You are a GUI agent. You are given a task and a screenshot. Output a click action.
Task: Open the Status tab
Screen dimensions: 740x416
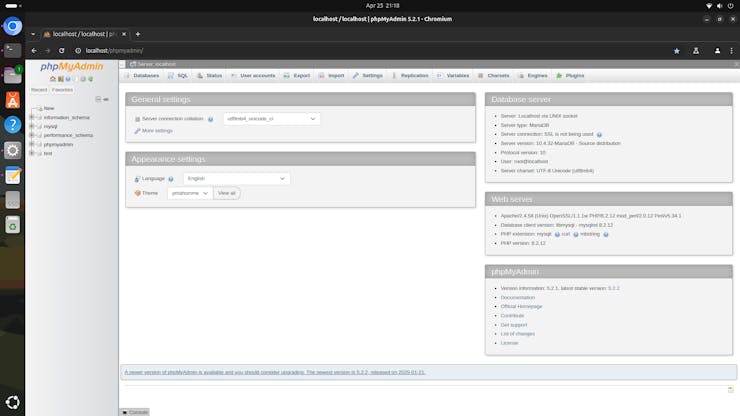point(210,76)
